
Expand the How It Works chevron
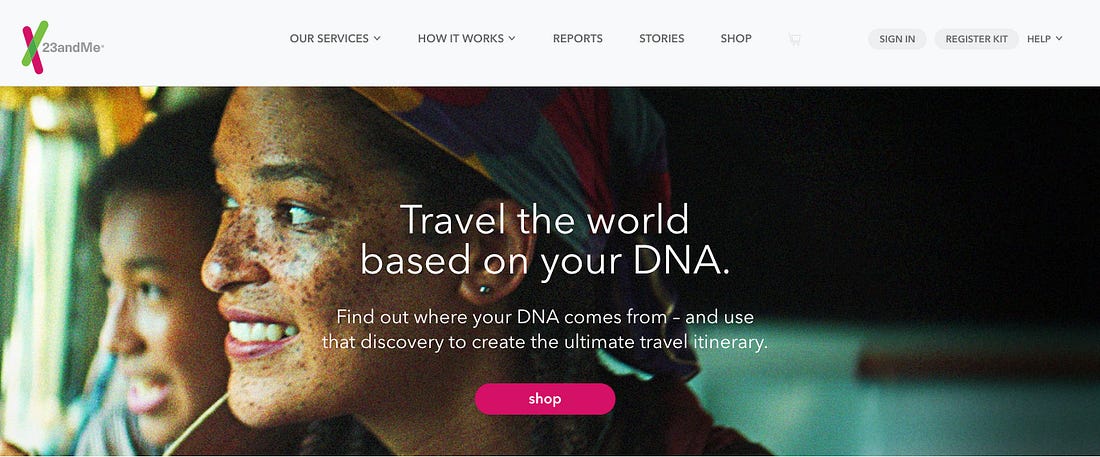[x=512, y=39]
